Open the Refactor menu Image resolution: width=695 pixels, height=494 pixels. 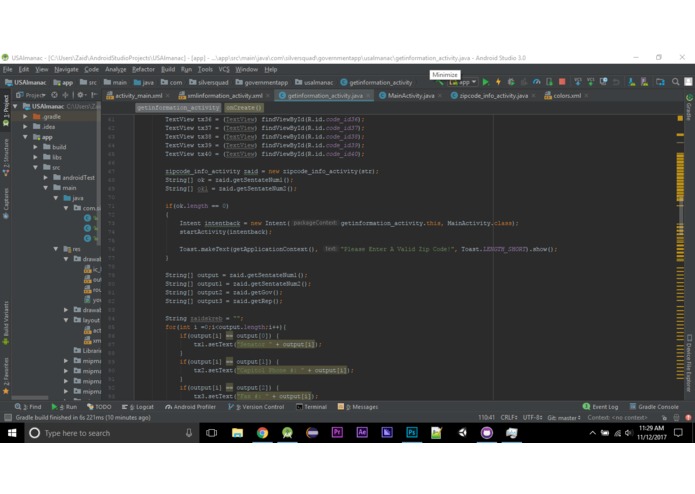(x=143, y=70)
